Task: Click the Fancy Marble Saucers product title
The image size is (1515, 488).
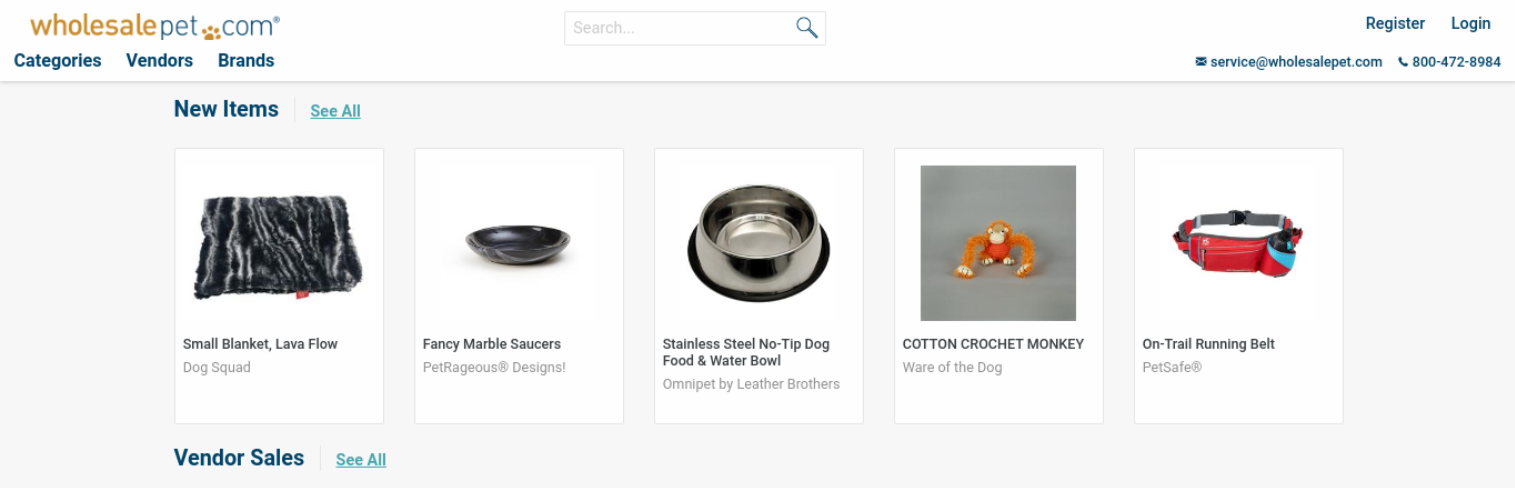Action: [x=492, y=344]
